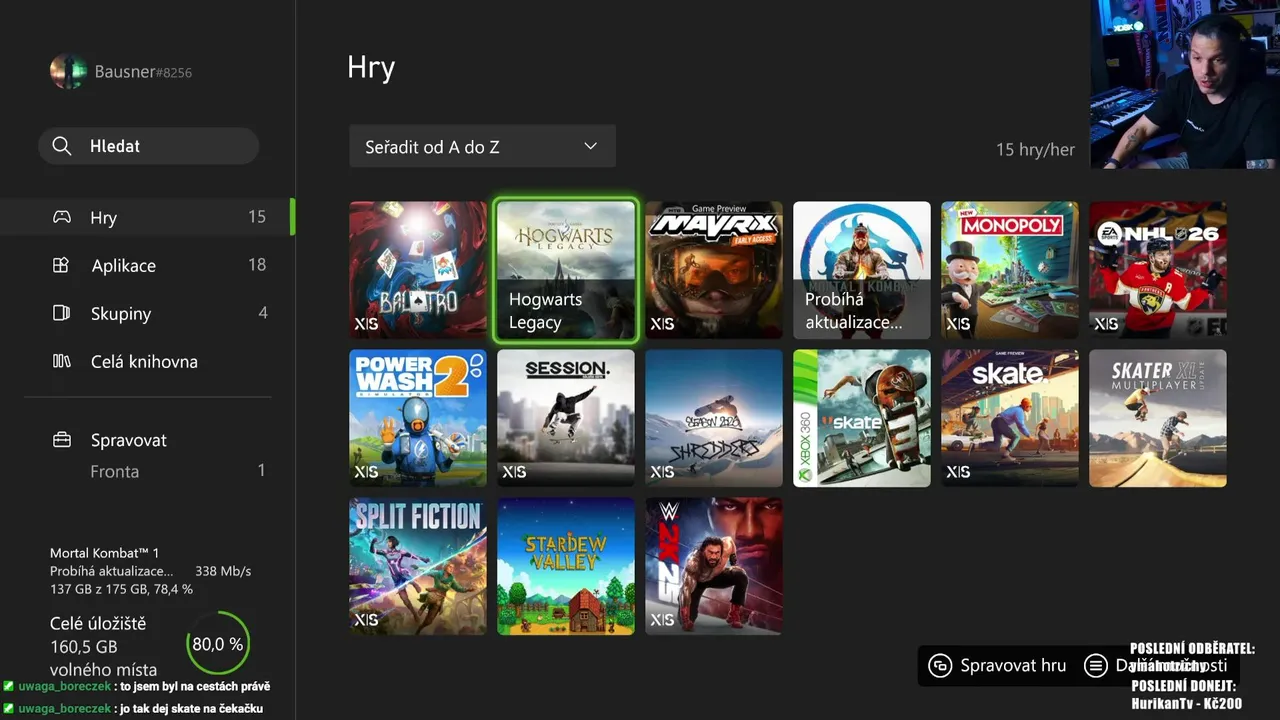Click the Hry page heading
Screen dimensions: 1280x720
point(371,68)
